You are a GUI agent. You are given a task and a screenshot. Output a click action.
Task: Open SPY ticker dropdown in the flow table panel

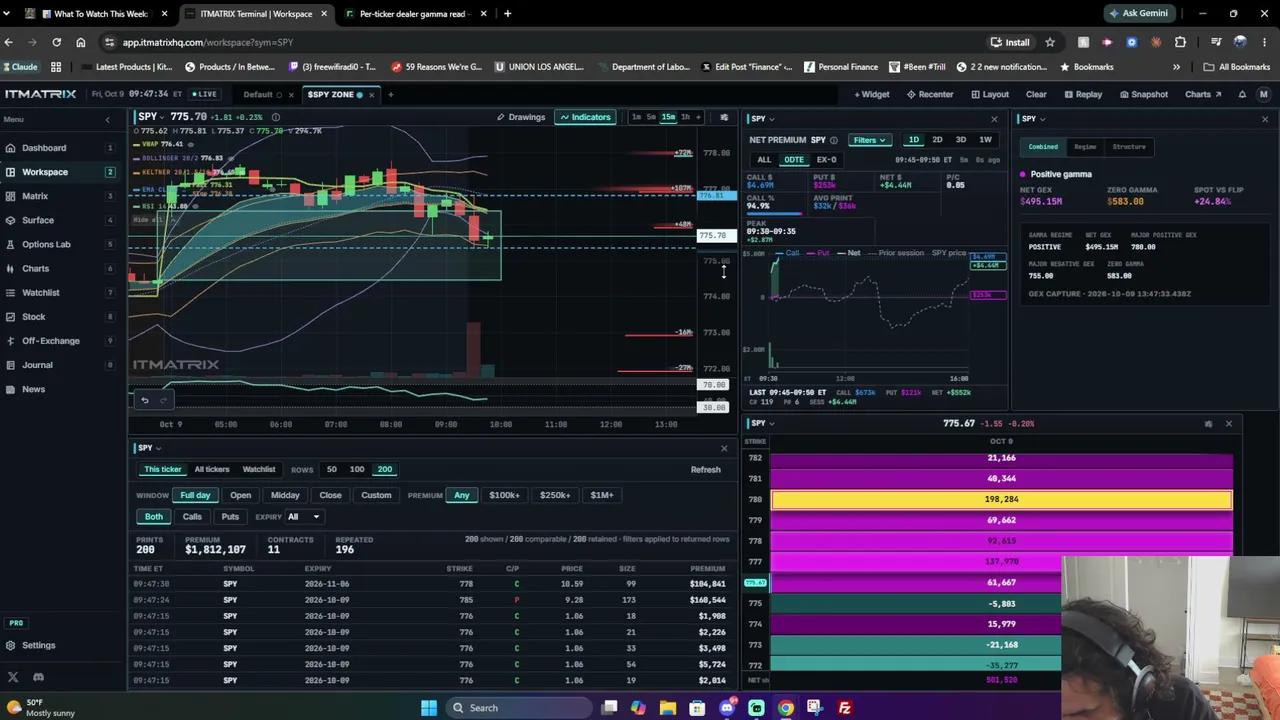click(x=150, y=448)
